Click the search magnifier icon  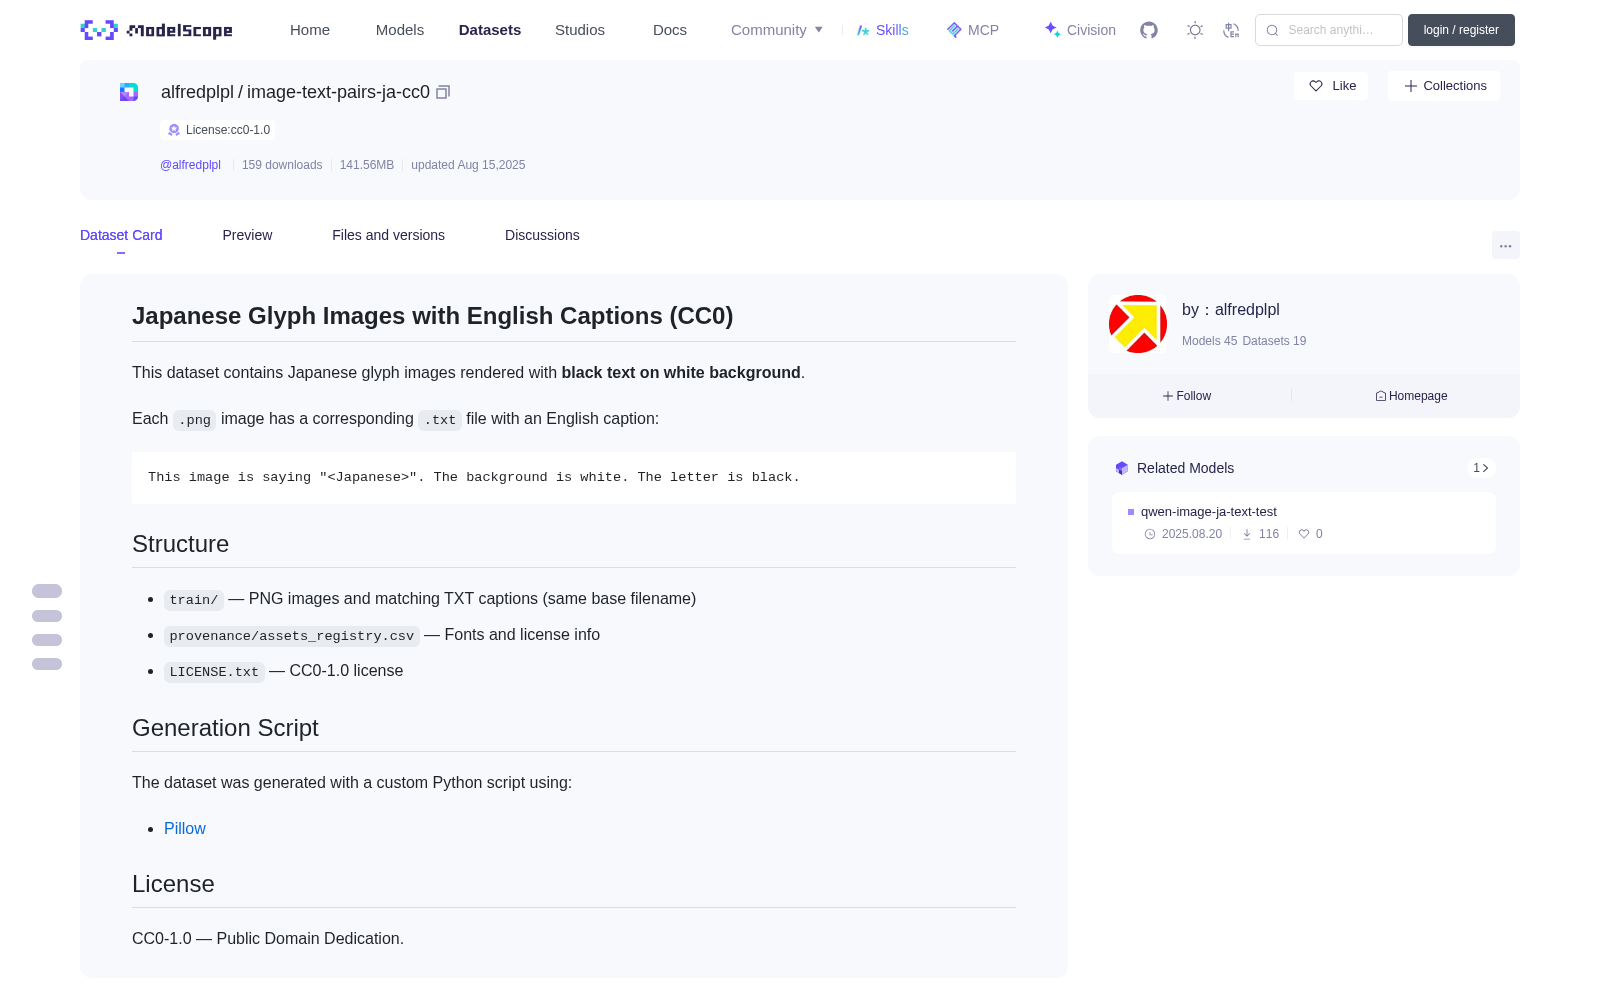point(1272,30)
